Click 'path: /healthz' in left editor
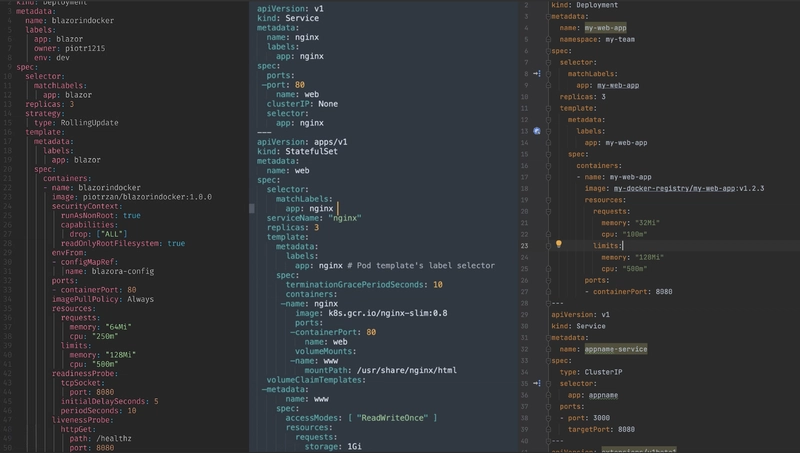The image size is (800, 453). 101,439
